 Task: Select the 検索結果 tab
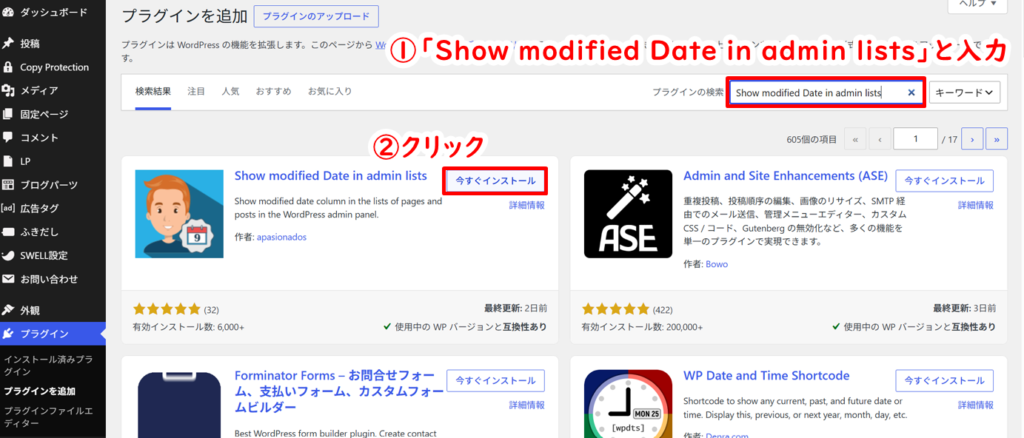pyautogui.click(x=153, y=91)
